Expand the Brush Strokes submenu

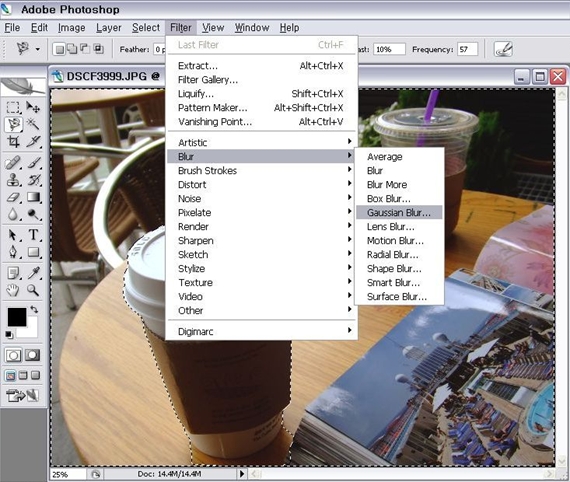pos(261,170)
